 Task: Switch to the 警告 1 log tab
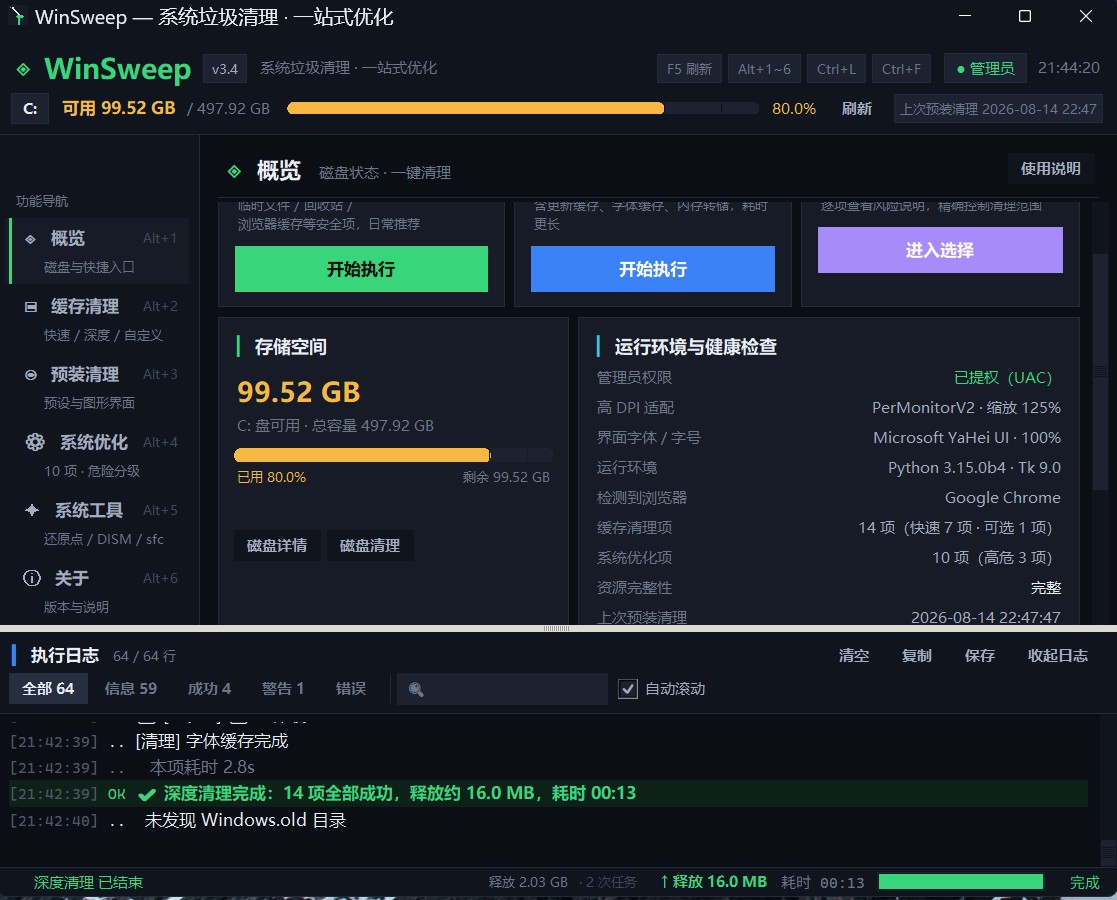coord(283,689)
